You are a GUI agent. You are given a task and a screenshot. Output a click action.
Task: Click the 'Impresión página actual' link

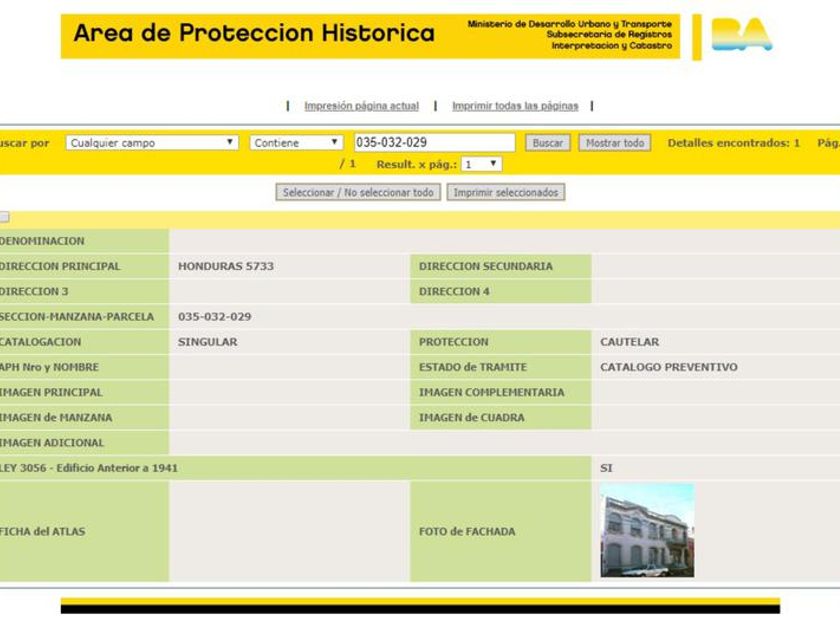click(361, 106)
